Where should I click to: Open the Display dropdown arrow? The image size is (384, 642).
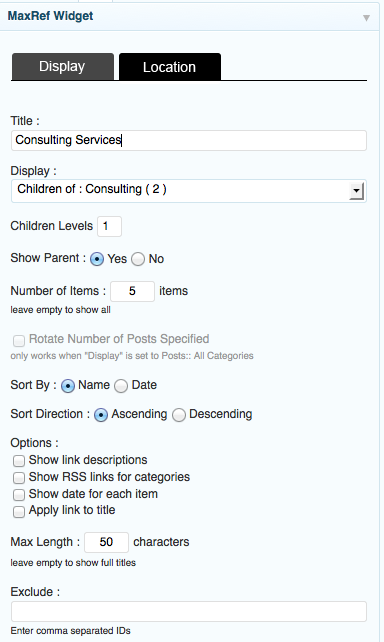(x=357, y=191)
